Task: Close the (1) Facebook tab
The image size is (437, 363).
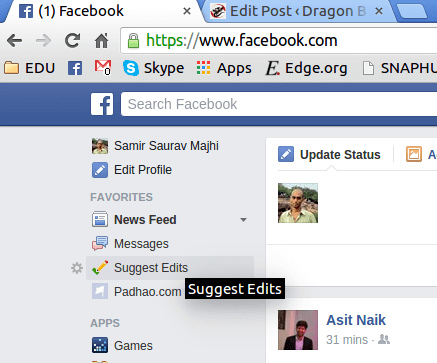Action: (x=187, y=11)
